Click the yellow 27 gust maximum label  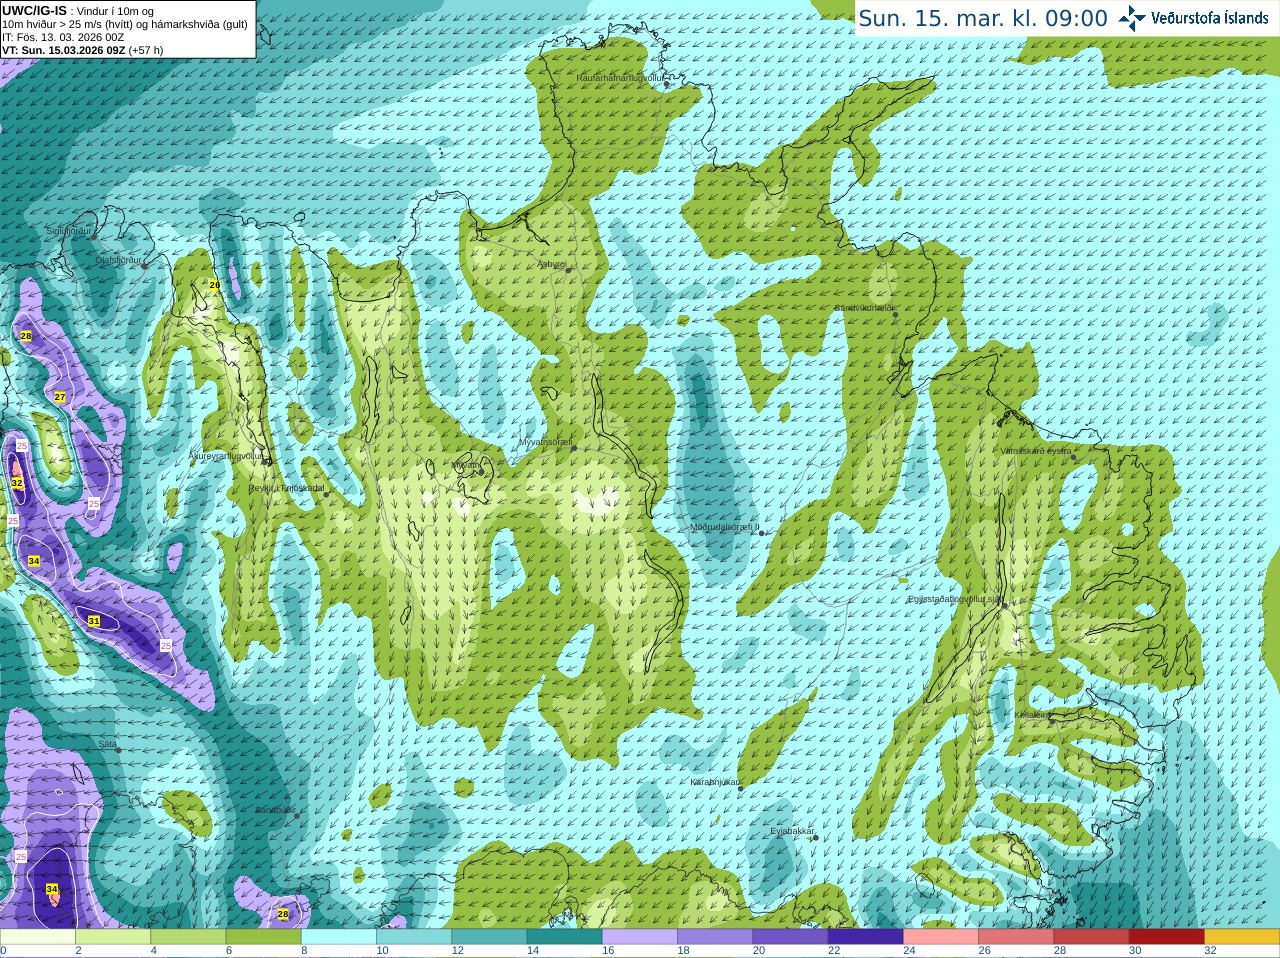point(60,397)
